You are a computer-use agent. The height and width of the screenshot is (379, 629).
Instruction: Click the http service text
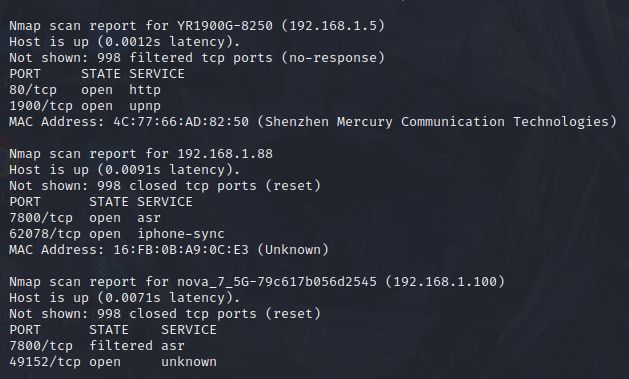[145, 90]
